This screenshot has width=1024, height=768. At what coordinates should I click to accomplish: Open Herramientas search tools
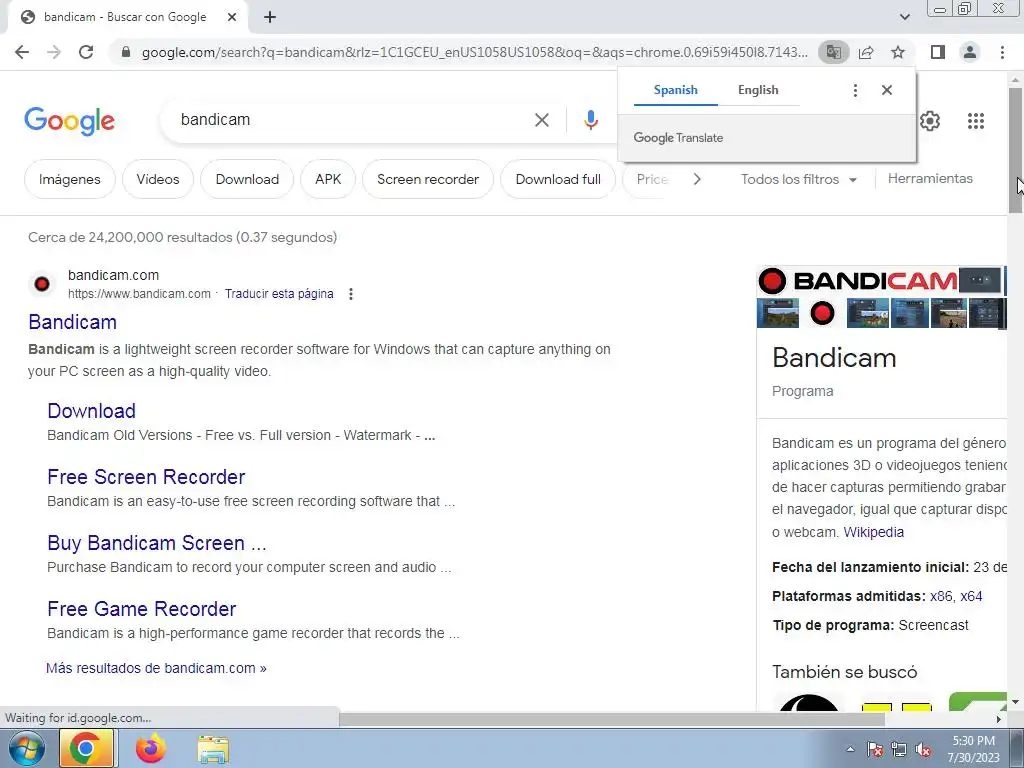click(930, 178)
